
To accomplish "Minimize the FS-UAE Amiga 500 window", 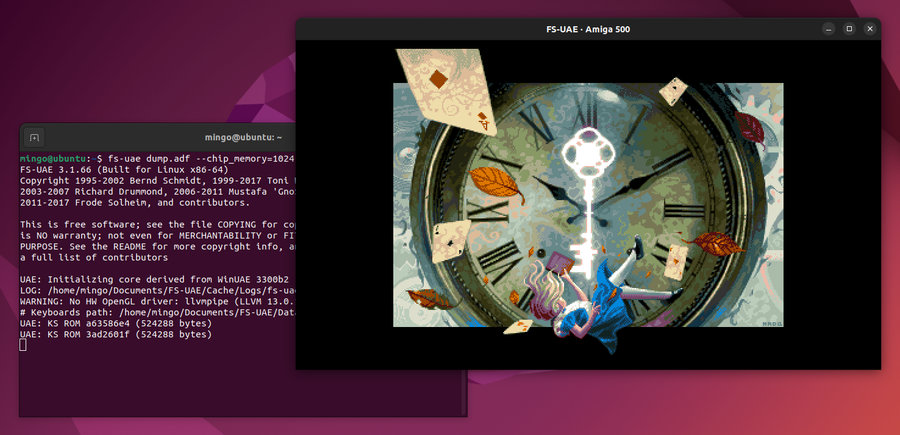I will pos(829,29).
